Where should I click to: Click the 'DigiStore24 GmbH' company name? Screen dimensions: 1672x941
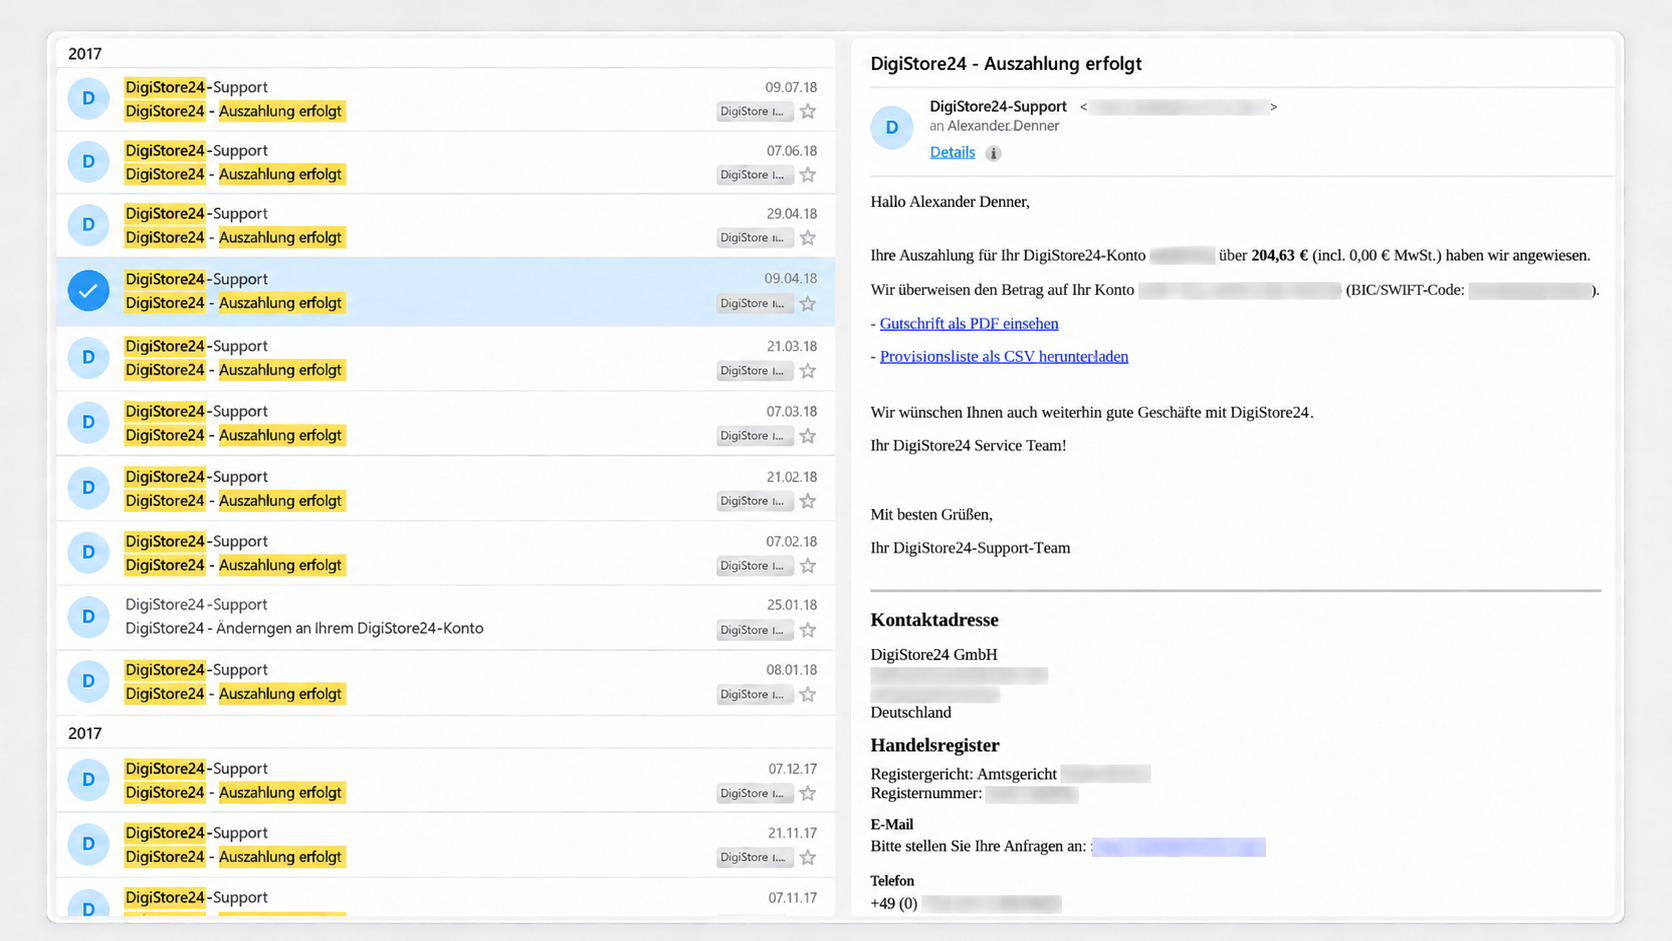pyautogui.click(x=934, y=654)
